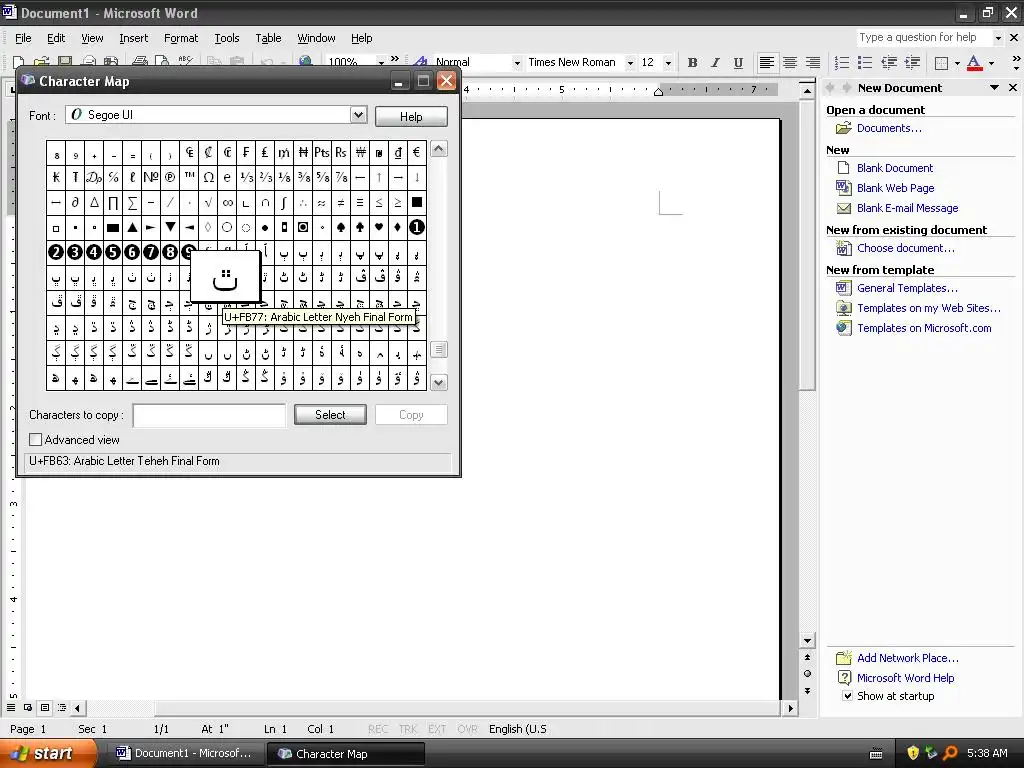Click the Choose document link
This screenshot has height=768, width=1024.
905,248
